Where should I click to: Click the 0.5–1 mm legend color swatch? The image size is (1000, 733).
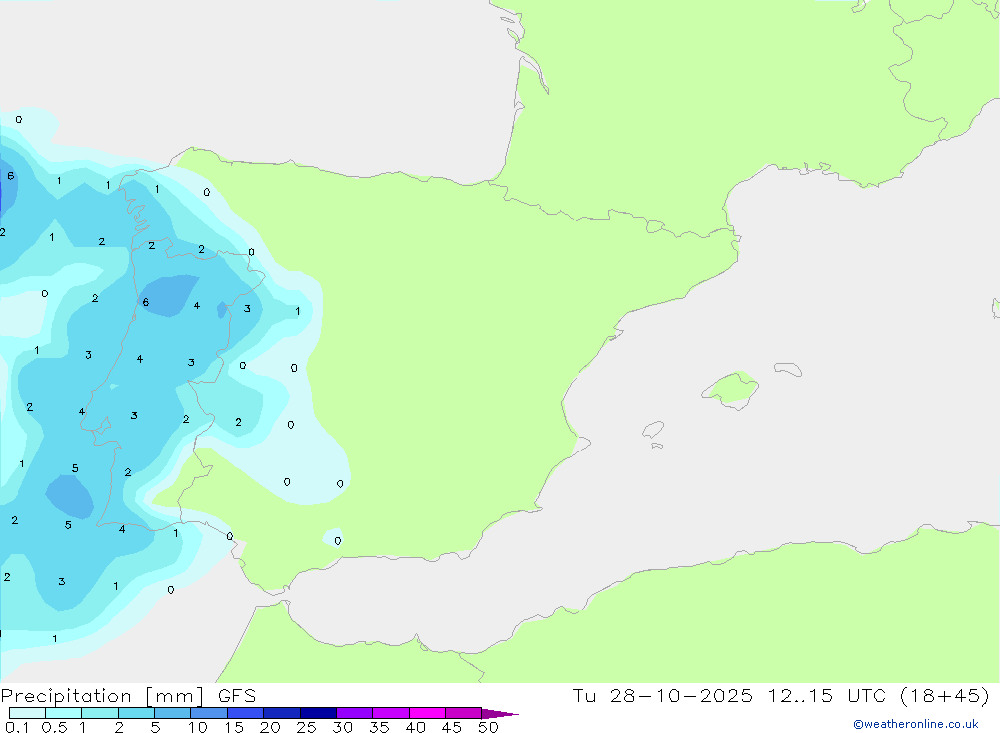point(64,713)
